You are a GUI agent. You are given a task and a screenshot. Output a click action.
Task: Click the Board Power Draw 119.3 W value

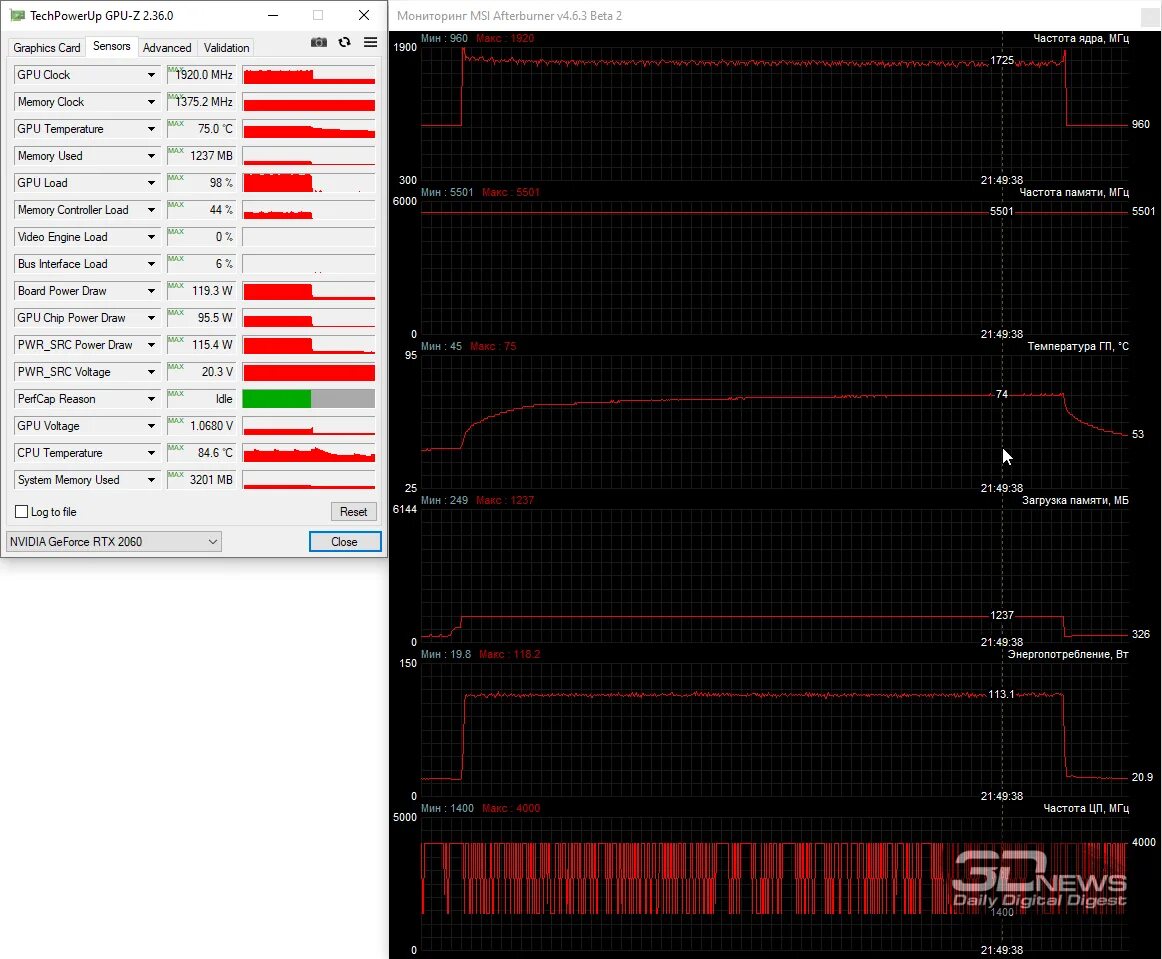[201, 291]
